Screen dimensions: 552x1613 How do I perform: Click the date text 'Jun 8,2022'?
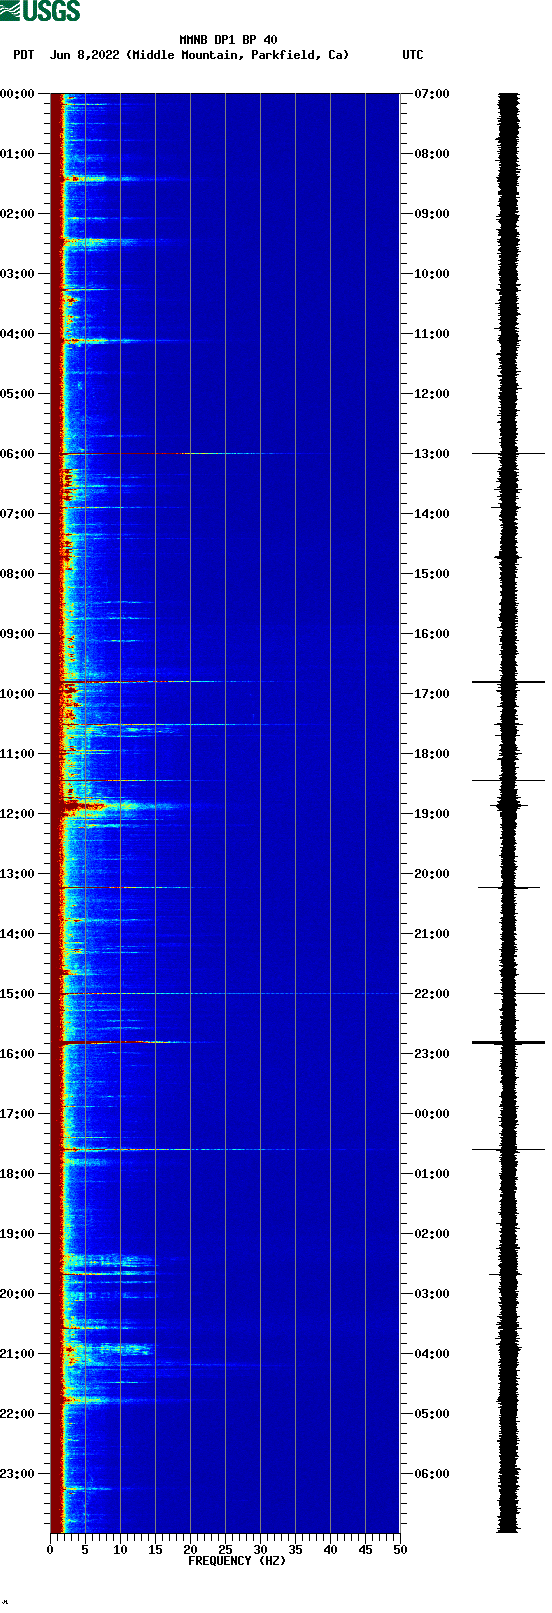pos(85,55)
